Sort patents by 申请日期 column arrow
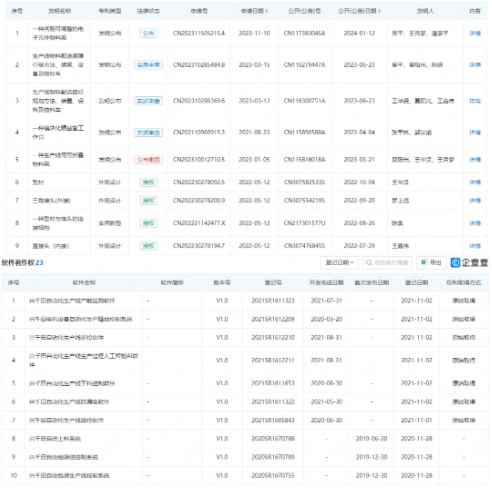This screenshot has width=492, height=489. (267, 11)
